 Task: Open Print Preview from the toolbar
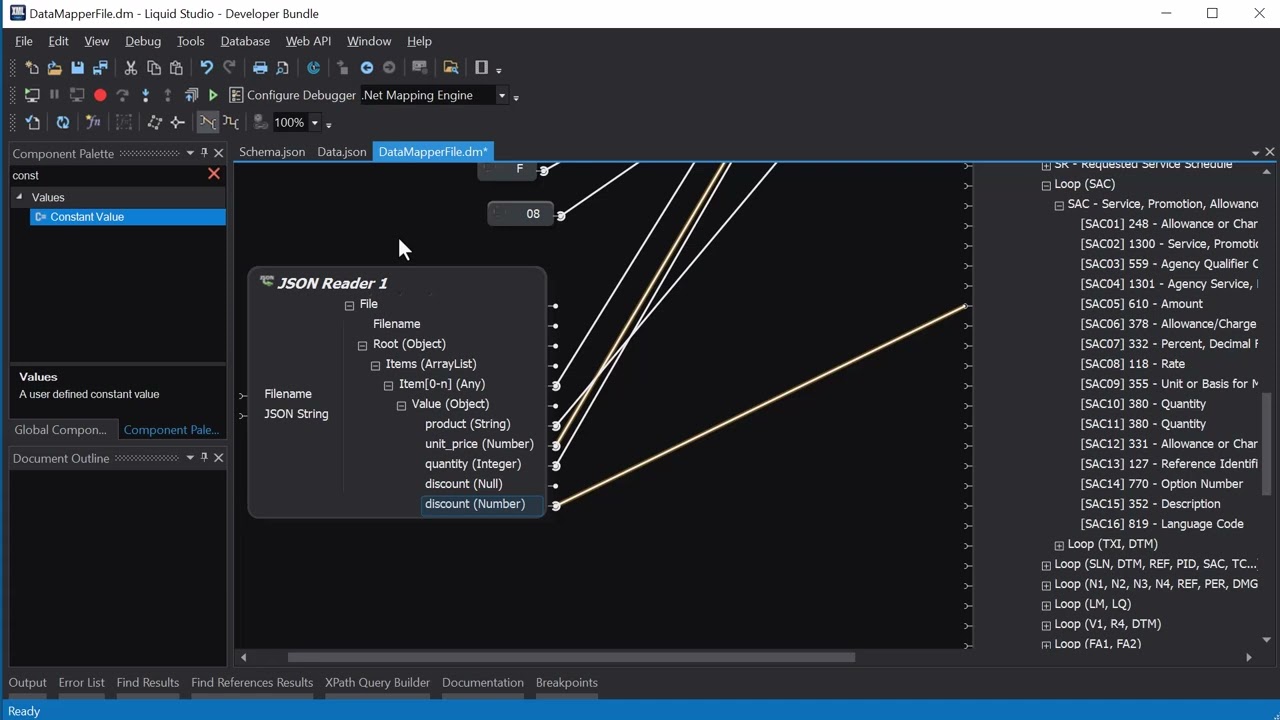(283, 68)
